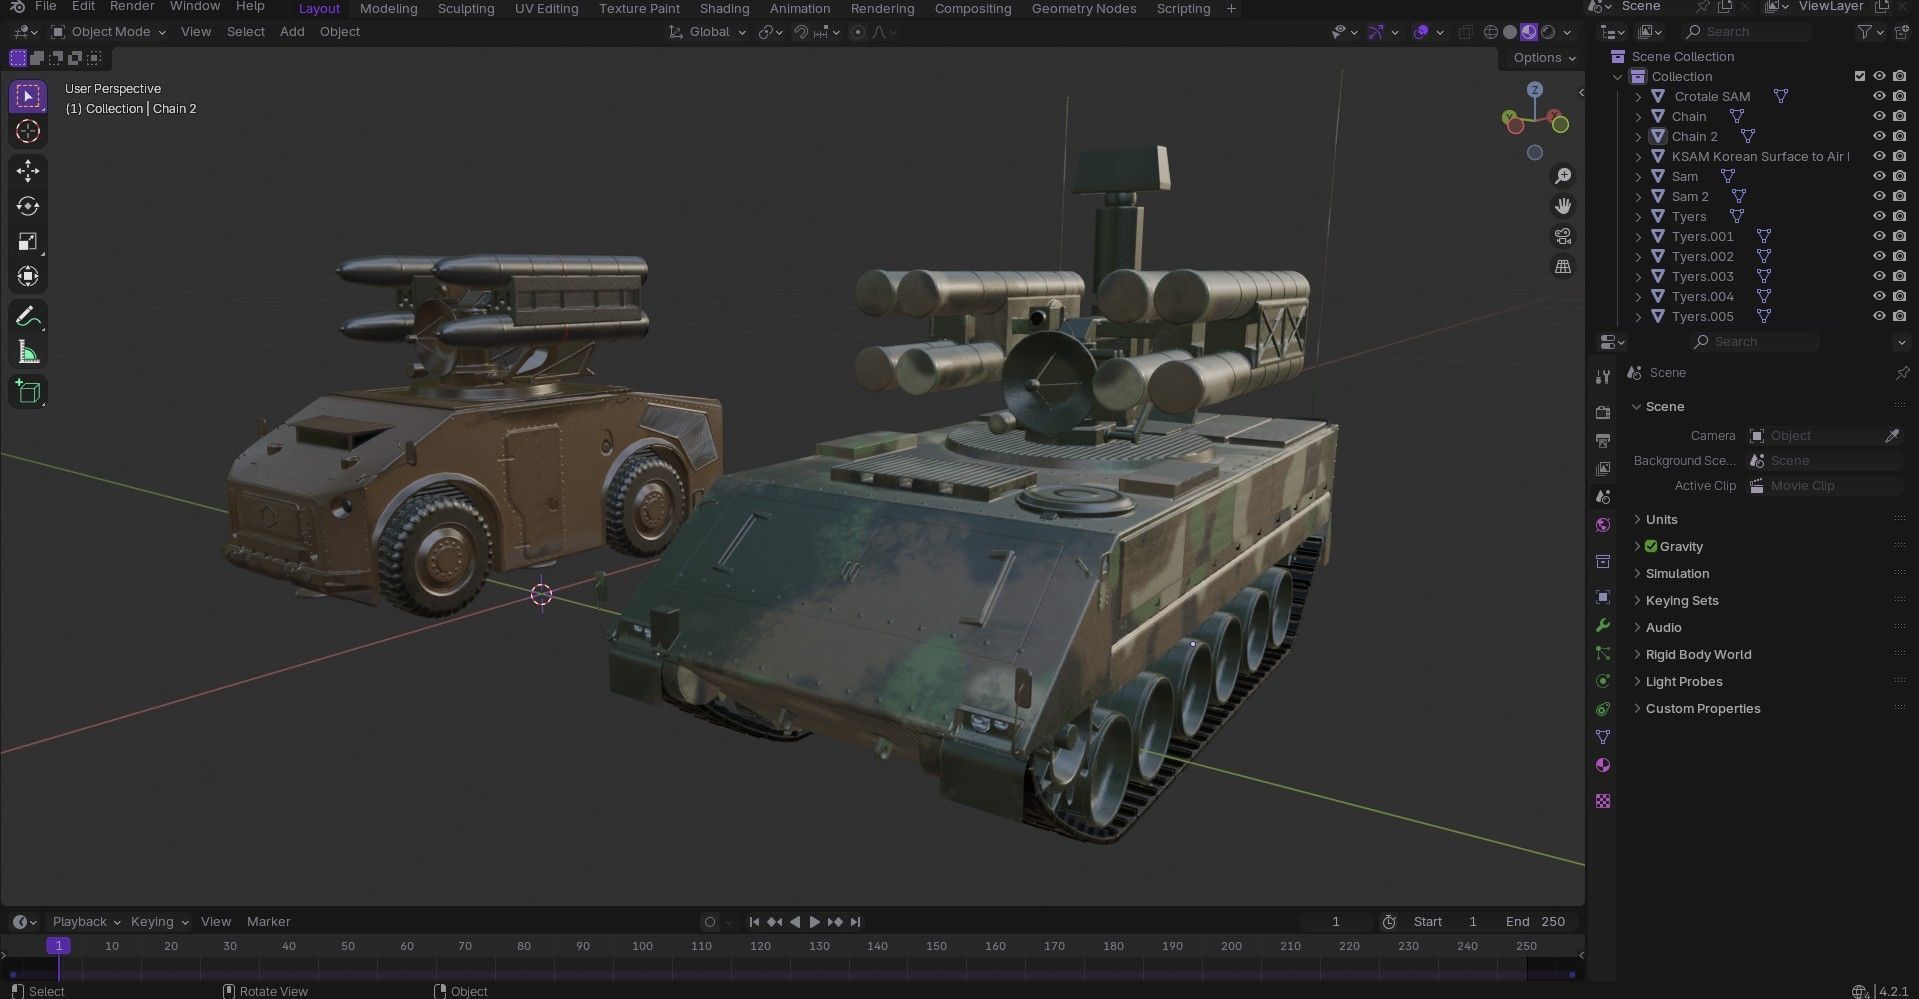Open the Material properties tab
Screen dimensions: 1919x999
1603,765
